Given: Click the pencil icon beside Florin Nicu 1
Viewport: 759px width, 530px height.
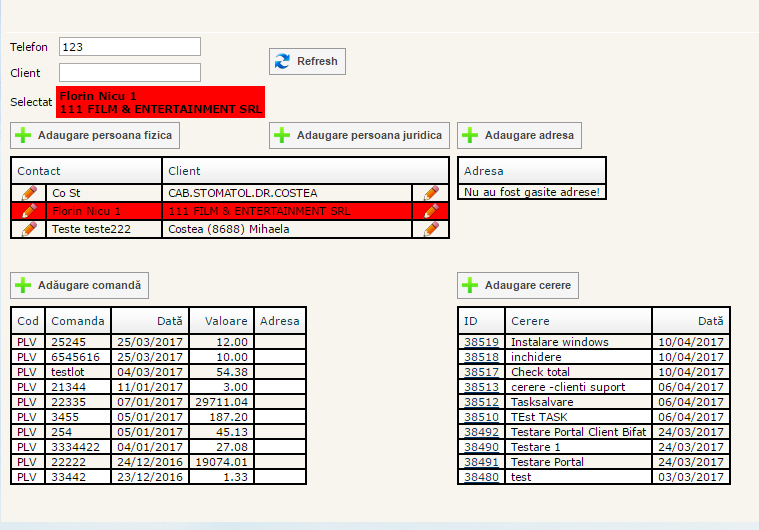Looking at the screenshot, I should 29,211.
